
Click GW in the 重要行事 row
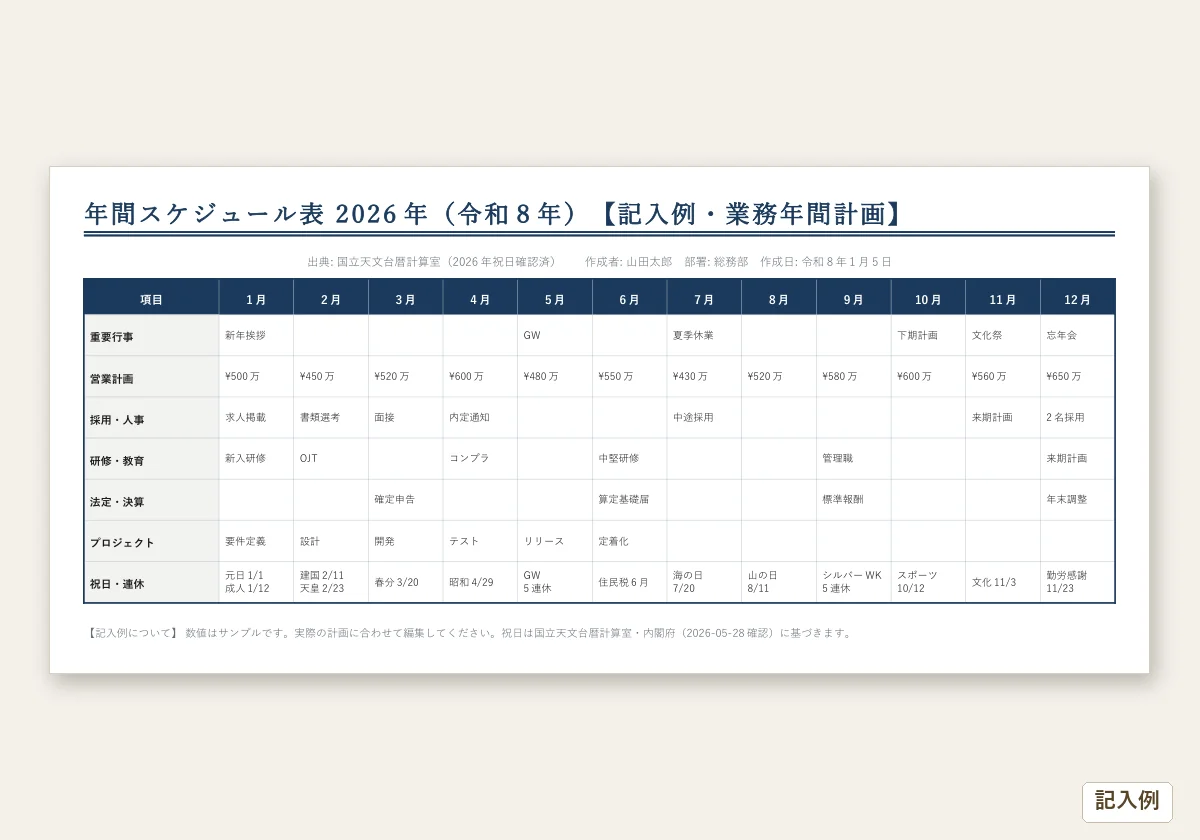tap(555, 336)
